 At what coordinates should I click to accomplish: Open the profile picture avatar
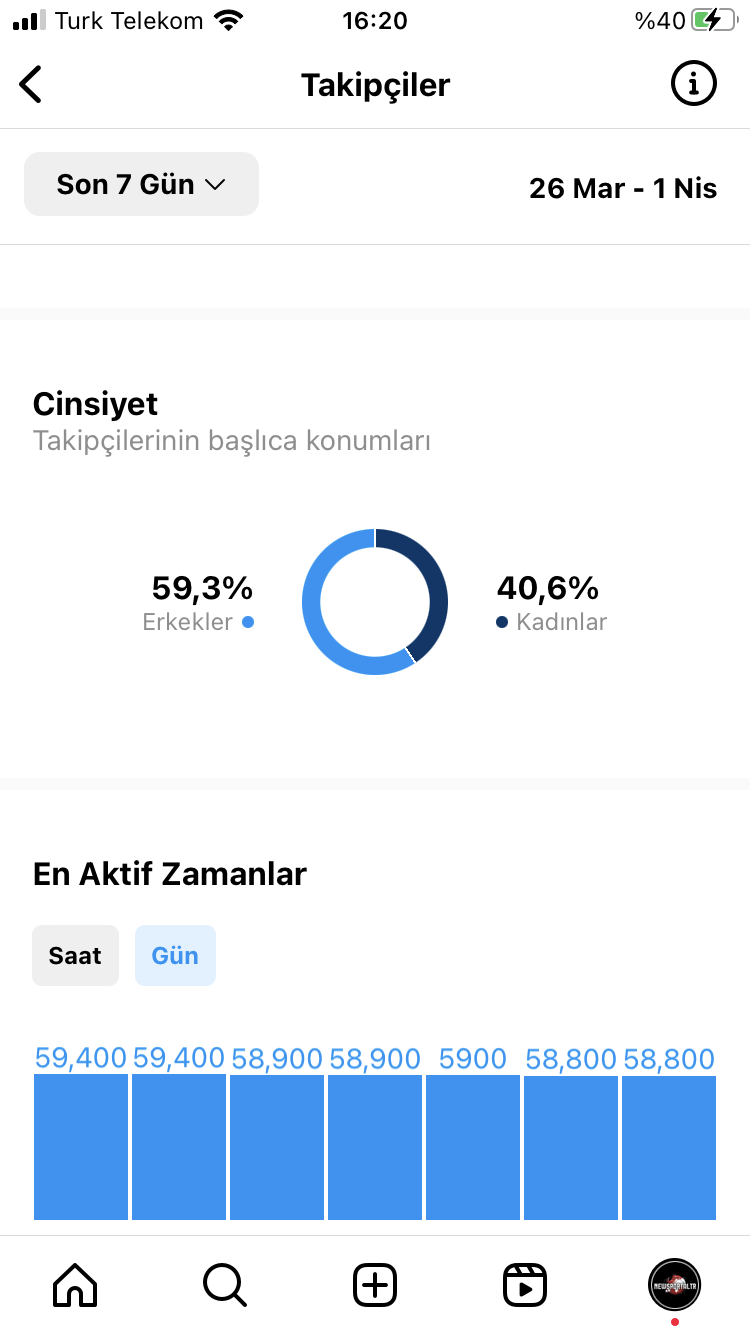[675, 1285]
